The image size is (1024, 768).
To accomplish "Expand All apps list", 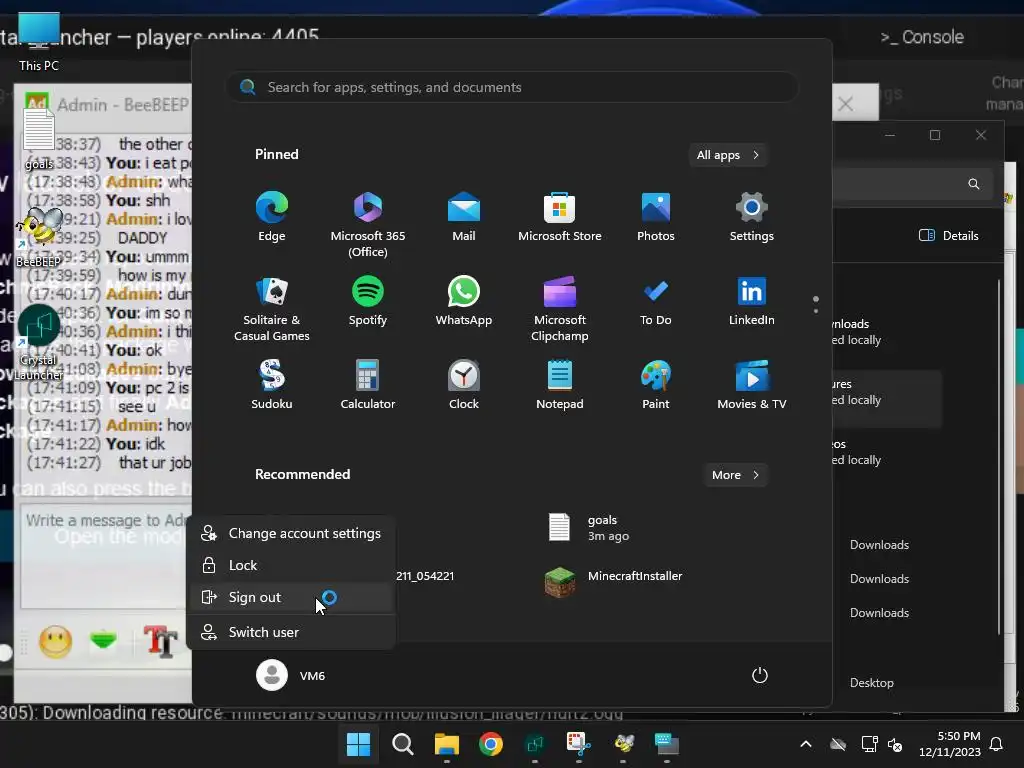I will click(x=728, y=155).
